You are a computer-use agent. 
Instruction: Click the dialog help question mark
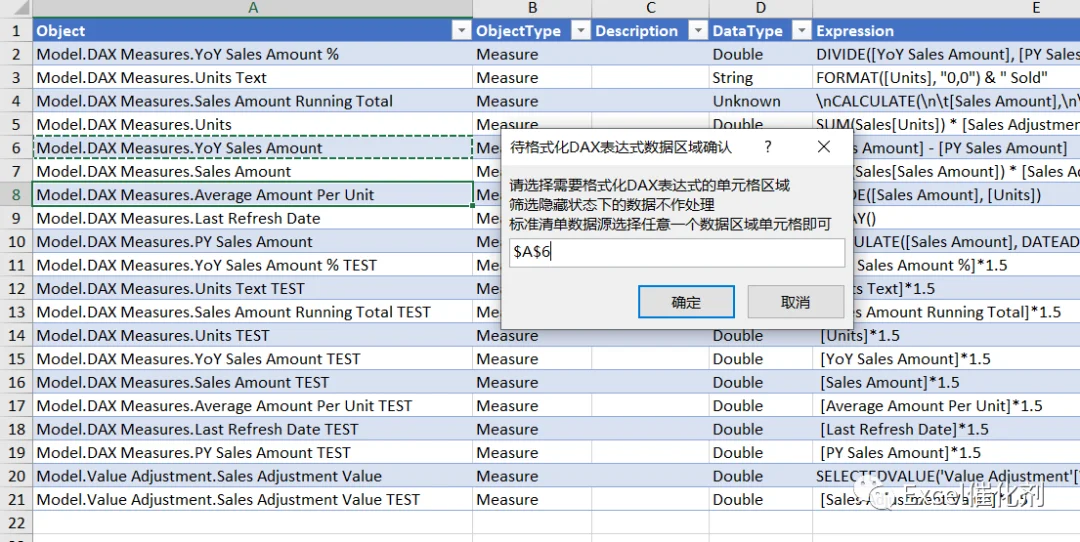[768, 147]
